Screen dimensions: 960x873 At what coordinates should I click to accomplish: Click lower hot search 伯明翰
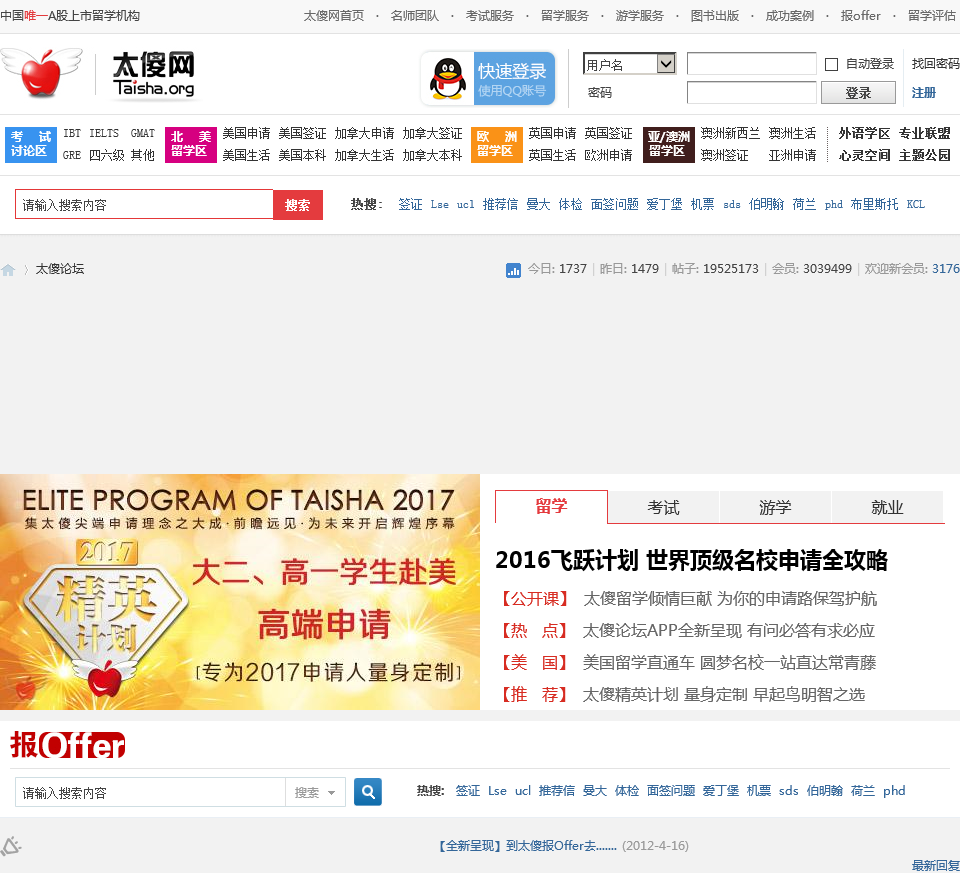825,791
